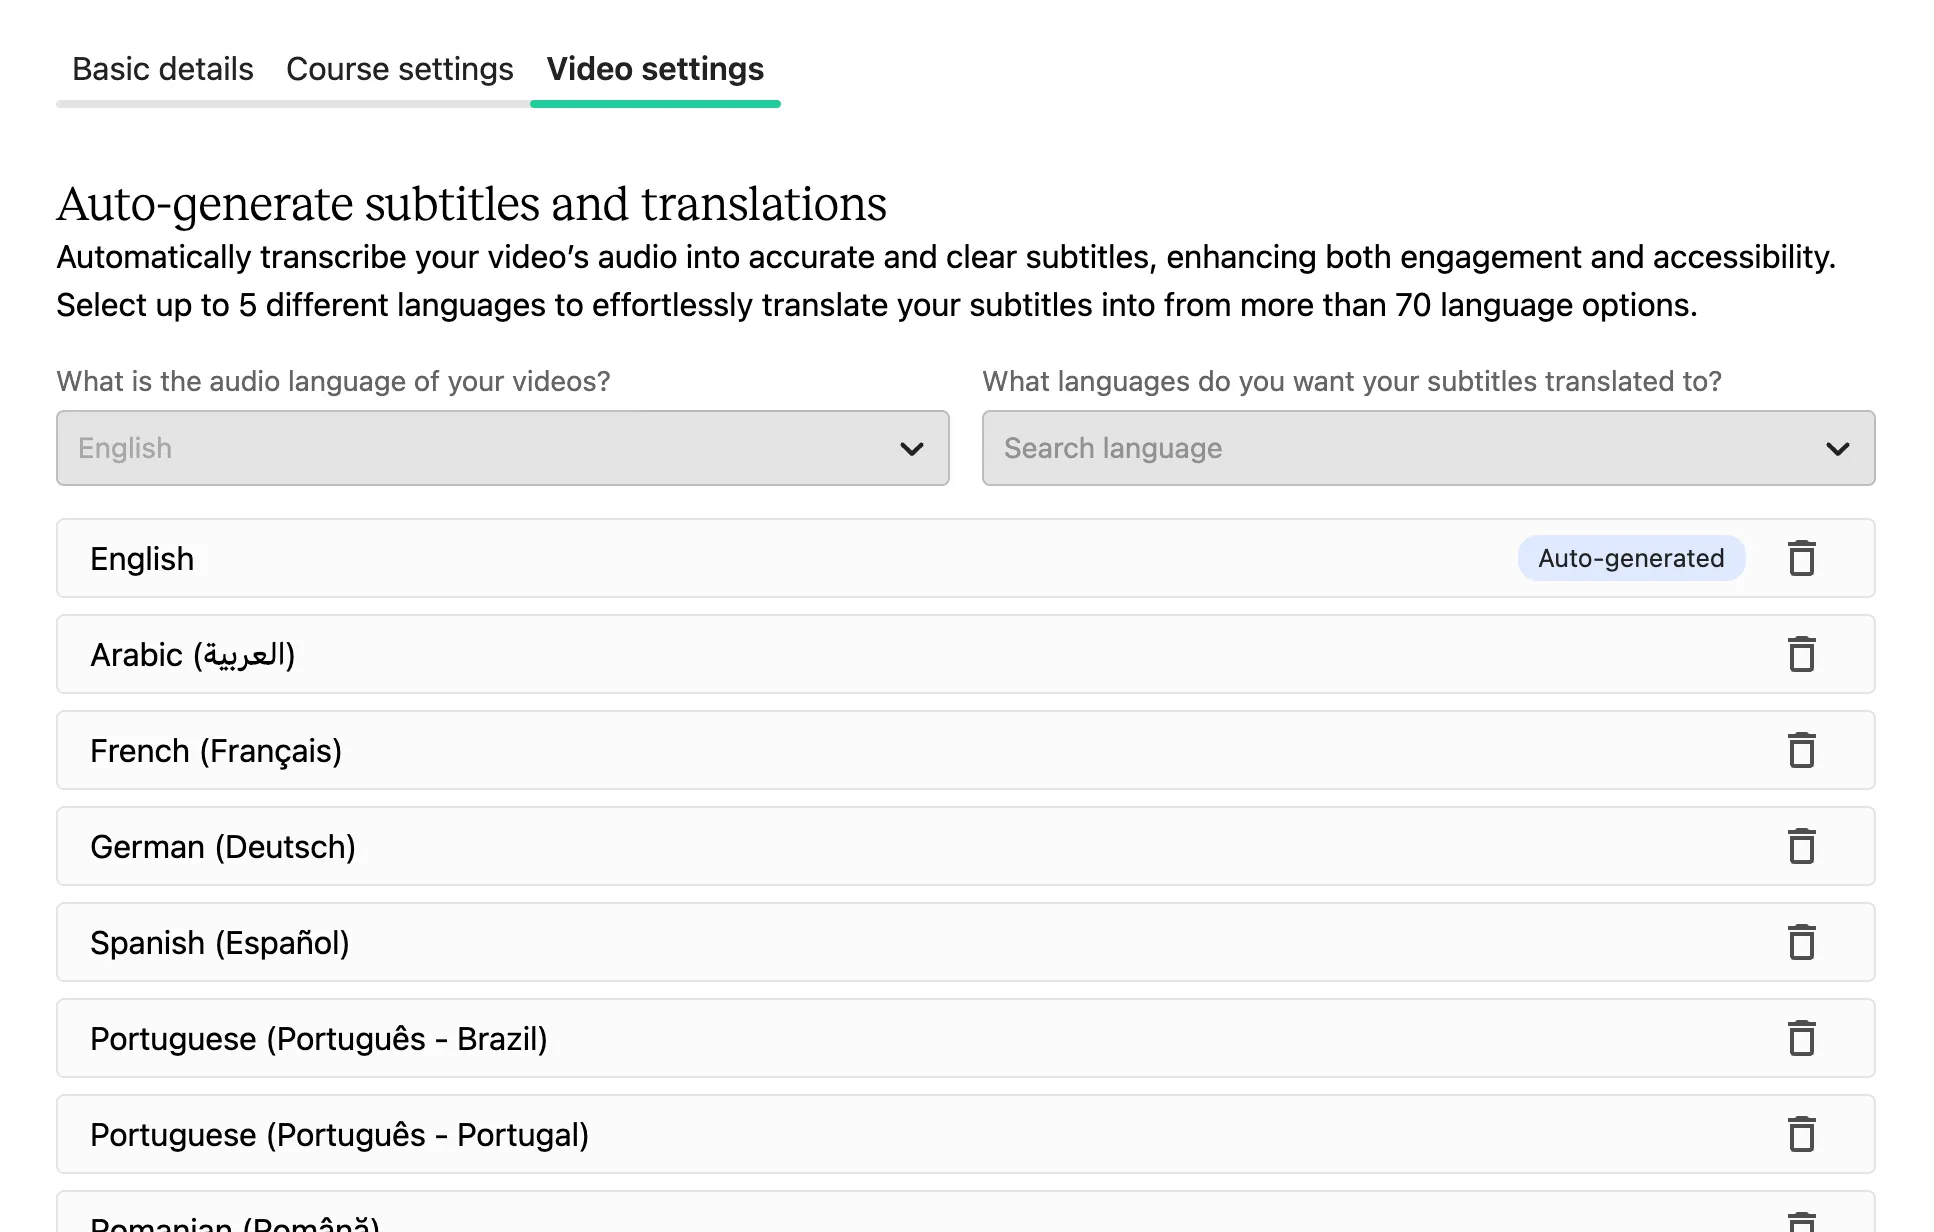
Task: Click the audio language question label
Action: [333, 381]
